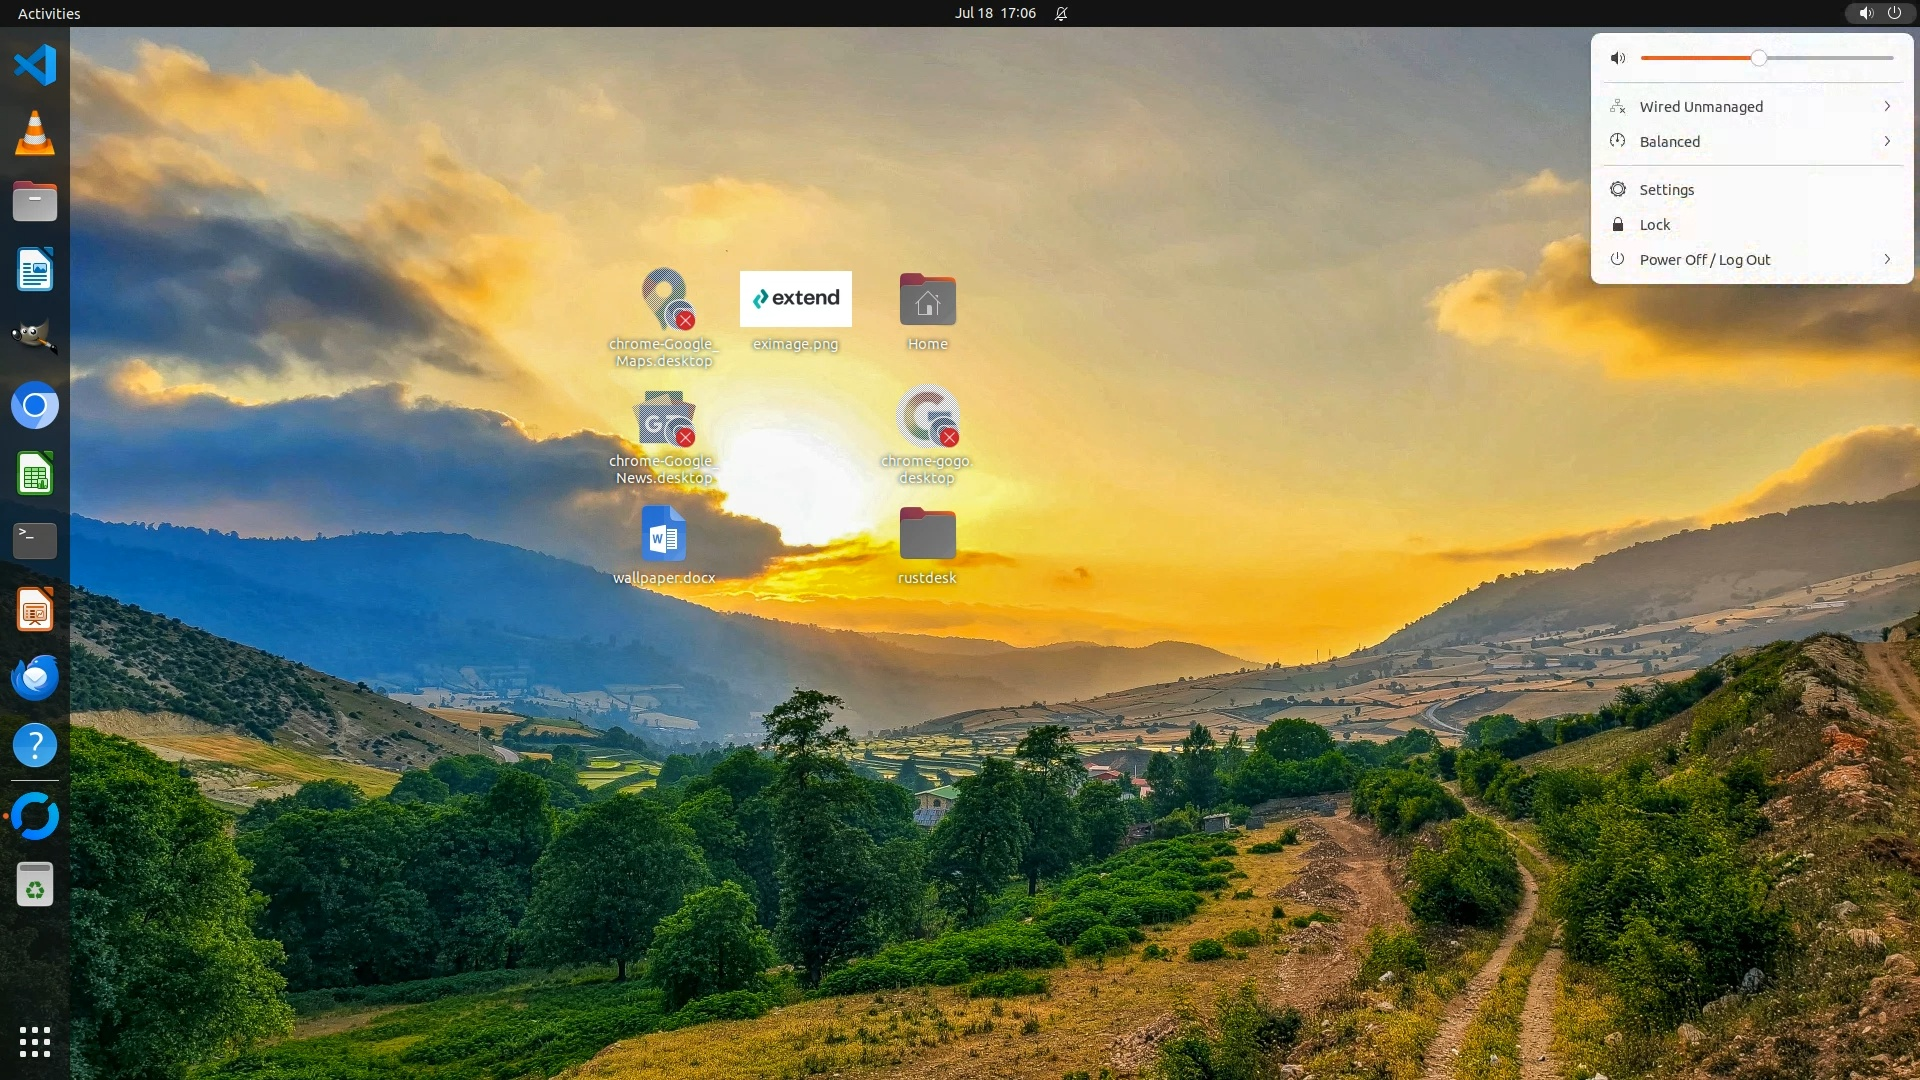1920x1080 pixels.
Task: Open the date and time calendar
Action: tap(994, 14)
